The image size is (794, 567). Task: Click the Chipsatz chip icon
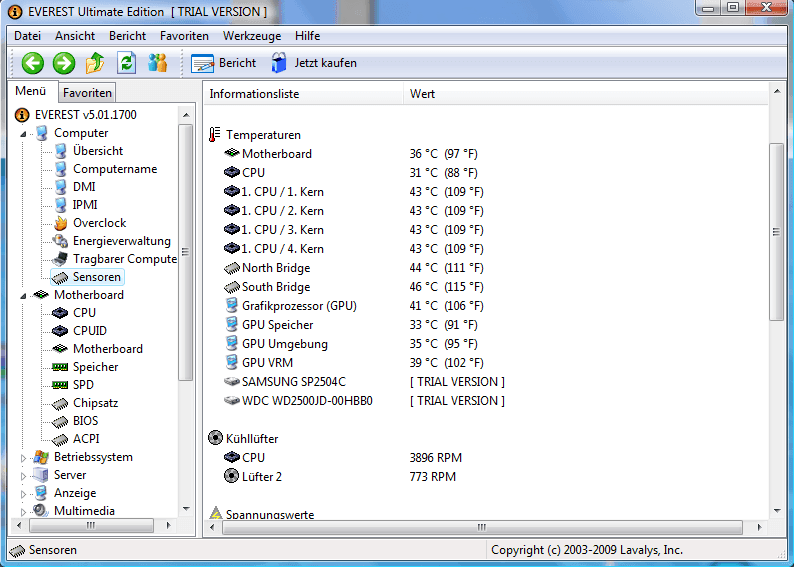60,403
